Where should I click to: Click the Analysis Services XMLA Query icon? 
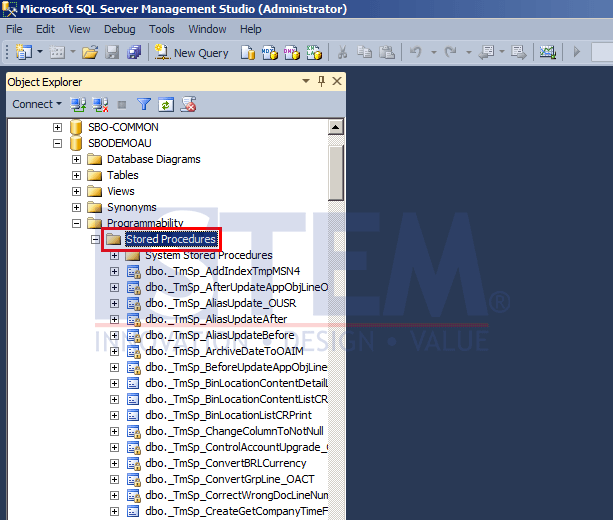314,52
